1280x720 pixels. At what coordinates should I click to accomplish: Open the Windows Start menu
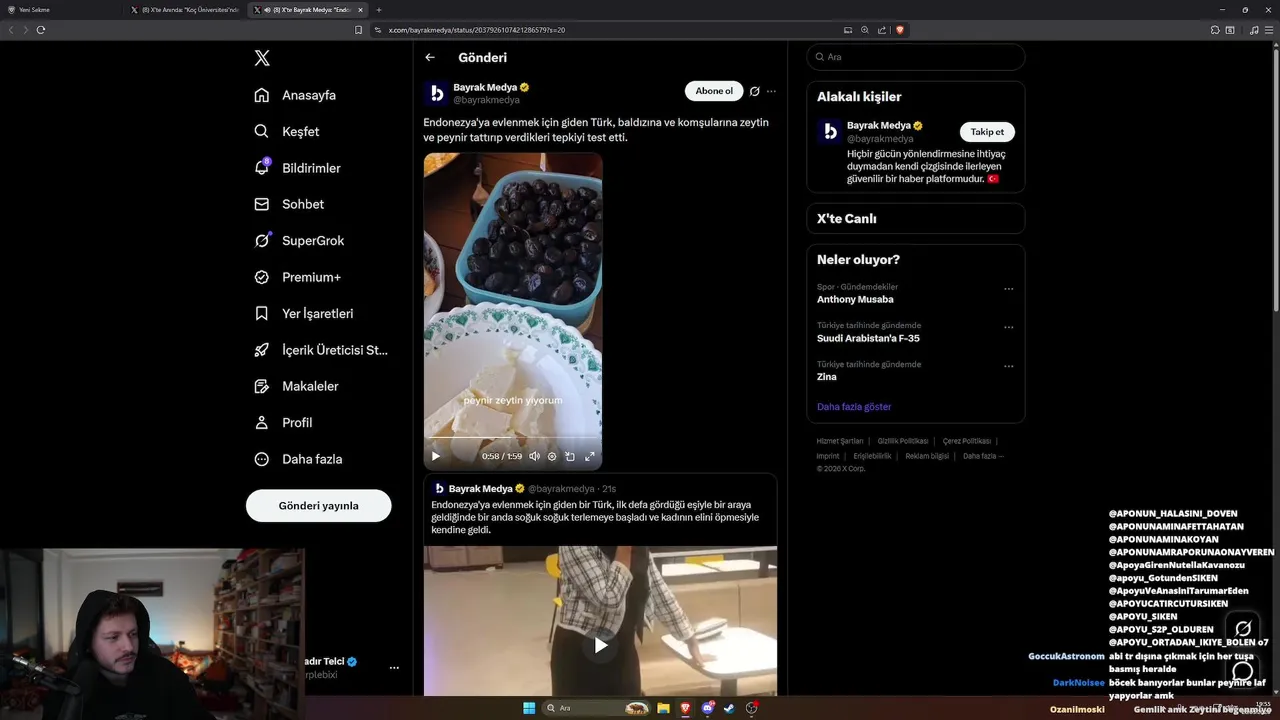(x=529, y=708)
